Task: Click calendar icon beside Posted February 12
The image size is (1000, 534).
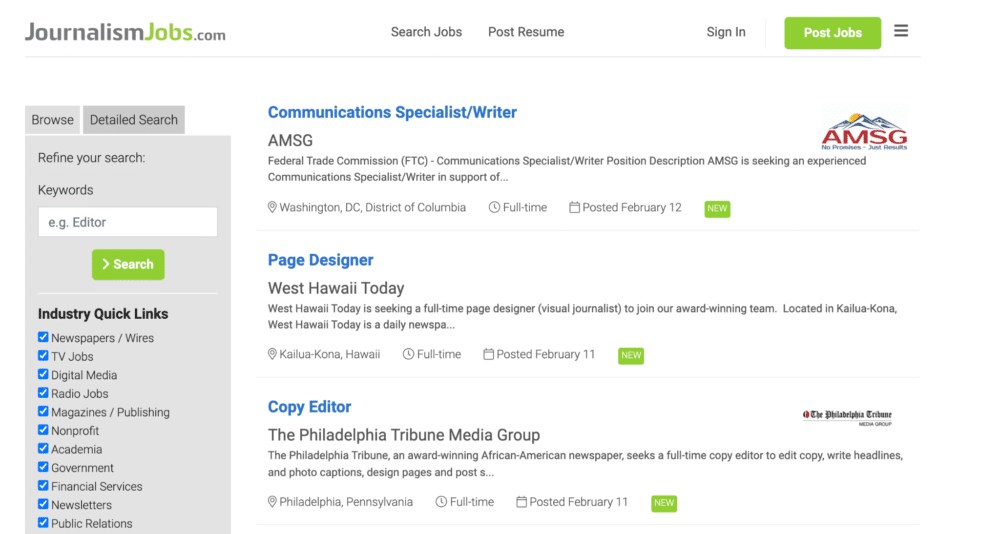Action: pyautogui.click(x=574, y=208)
